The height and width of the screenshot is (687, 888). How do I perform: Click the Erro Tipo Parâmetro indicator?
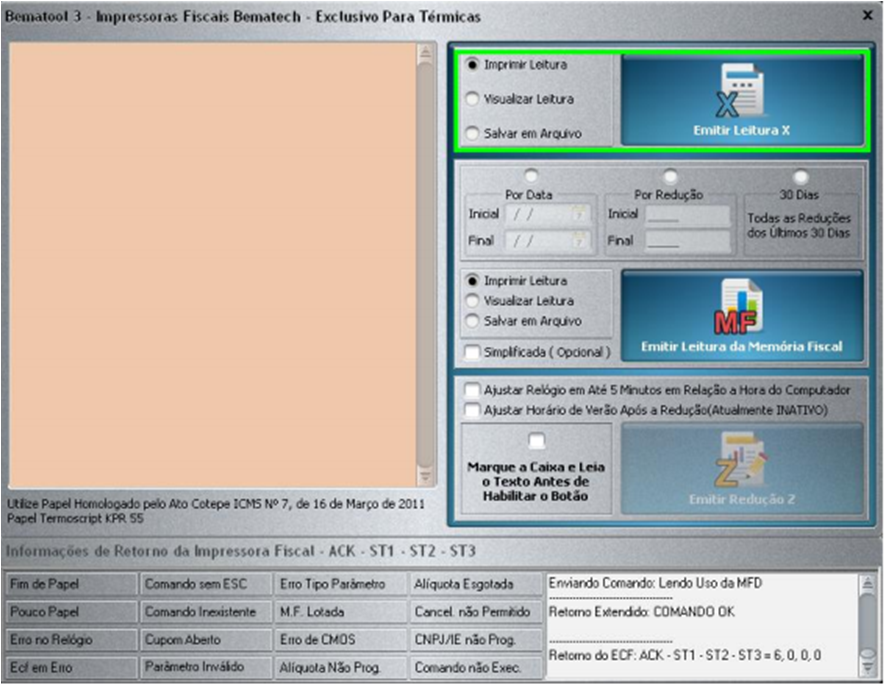click(x=341, y=584)
